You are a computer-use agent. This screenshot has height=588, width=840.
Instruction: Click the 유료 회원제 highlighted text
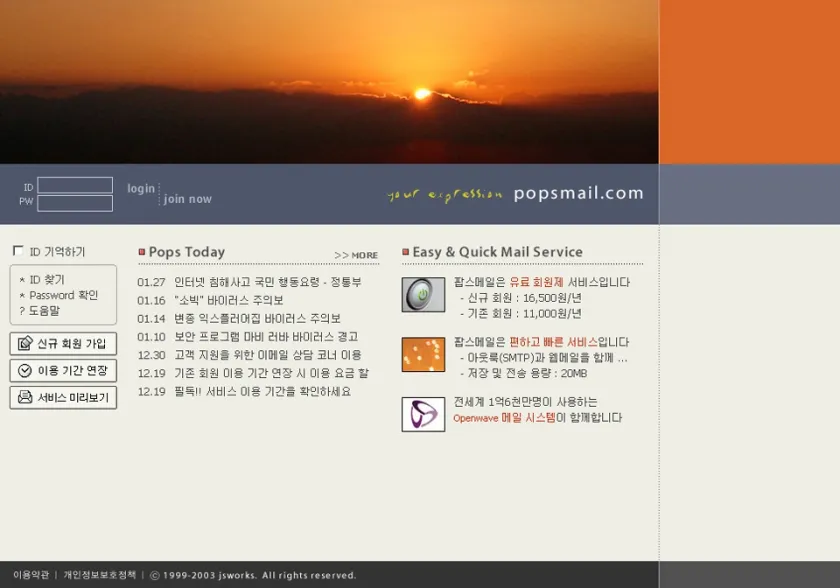point(536,282)
